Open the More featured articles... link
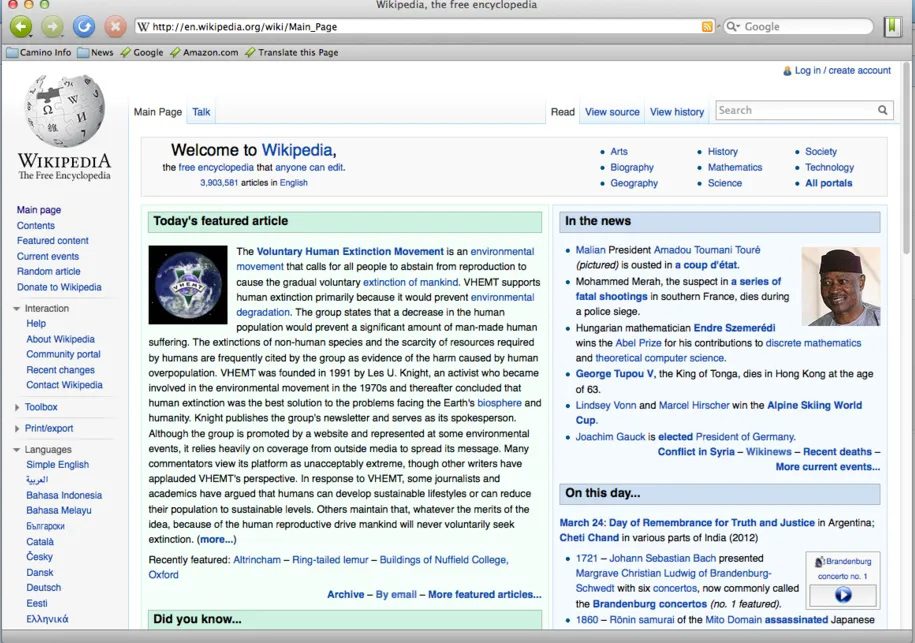915x643 pixels. (x=485, y=595)
